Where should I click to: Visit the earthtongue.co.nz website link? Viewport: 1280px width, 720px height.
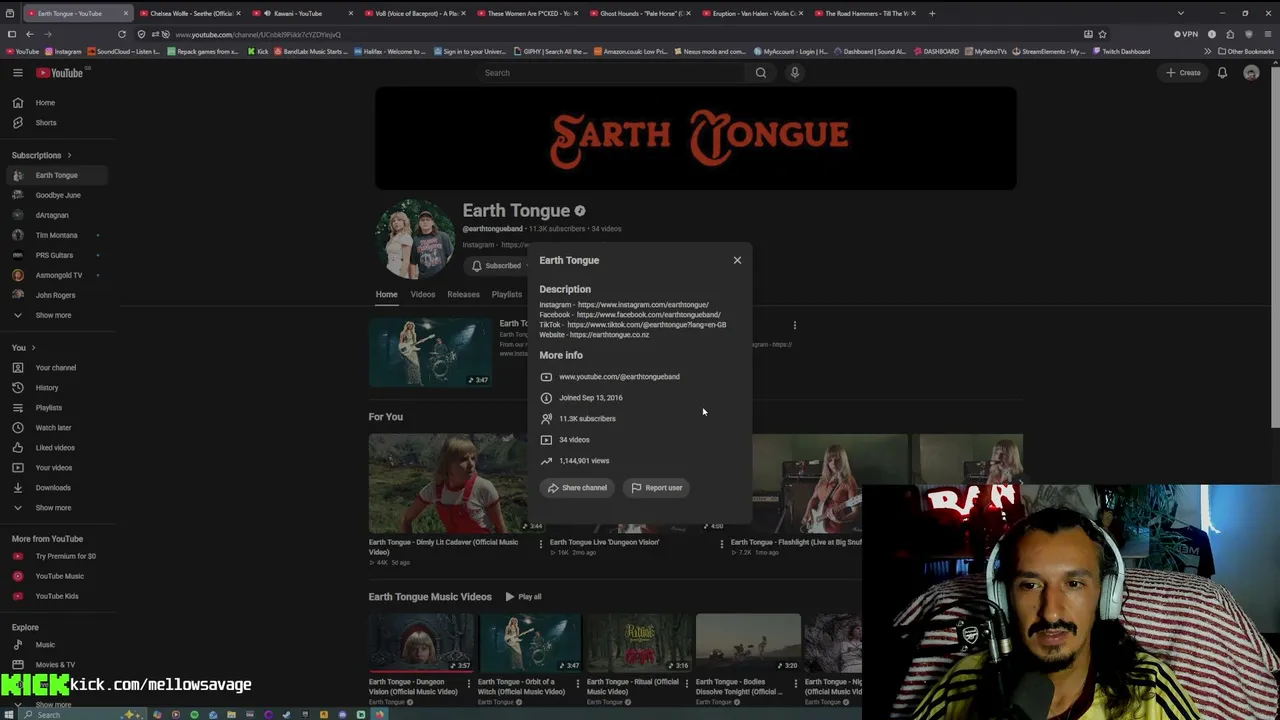[609, 335]
